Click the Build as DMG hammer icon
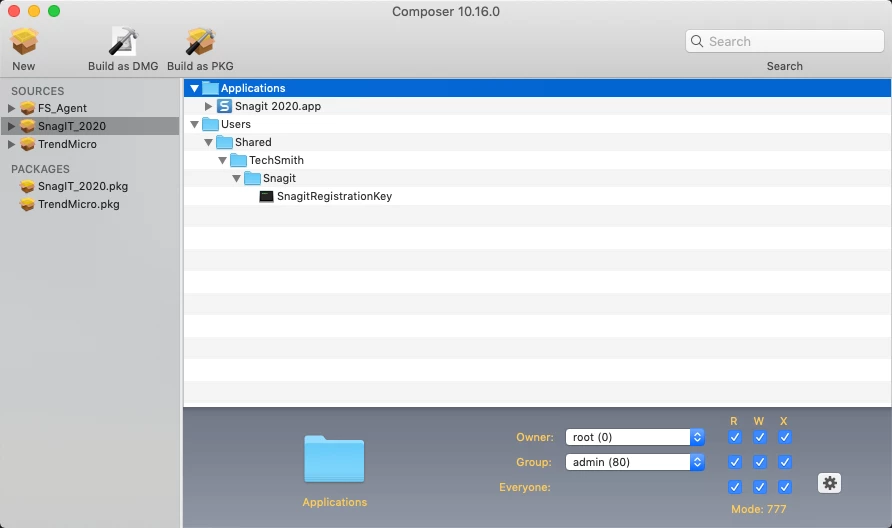Image resolution: width=892 pixels, height=528 pixels. pyautogui.click(x=123, y=42)
